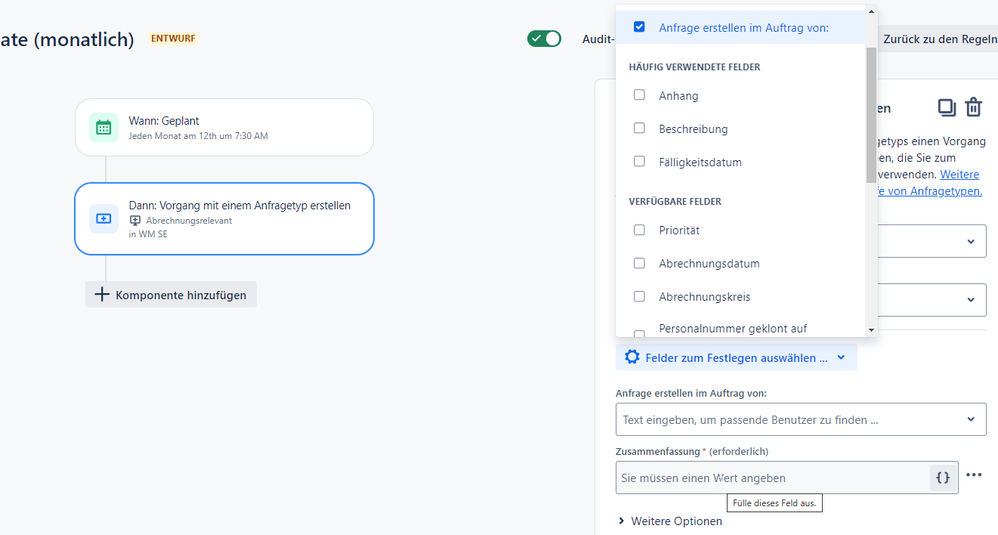Open the lower partially hidden dropdown chevron
The image size is (998, 535).
coord(971,300)
